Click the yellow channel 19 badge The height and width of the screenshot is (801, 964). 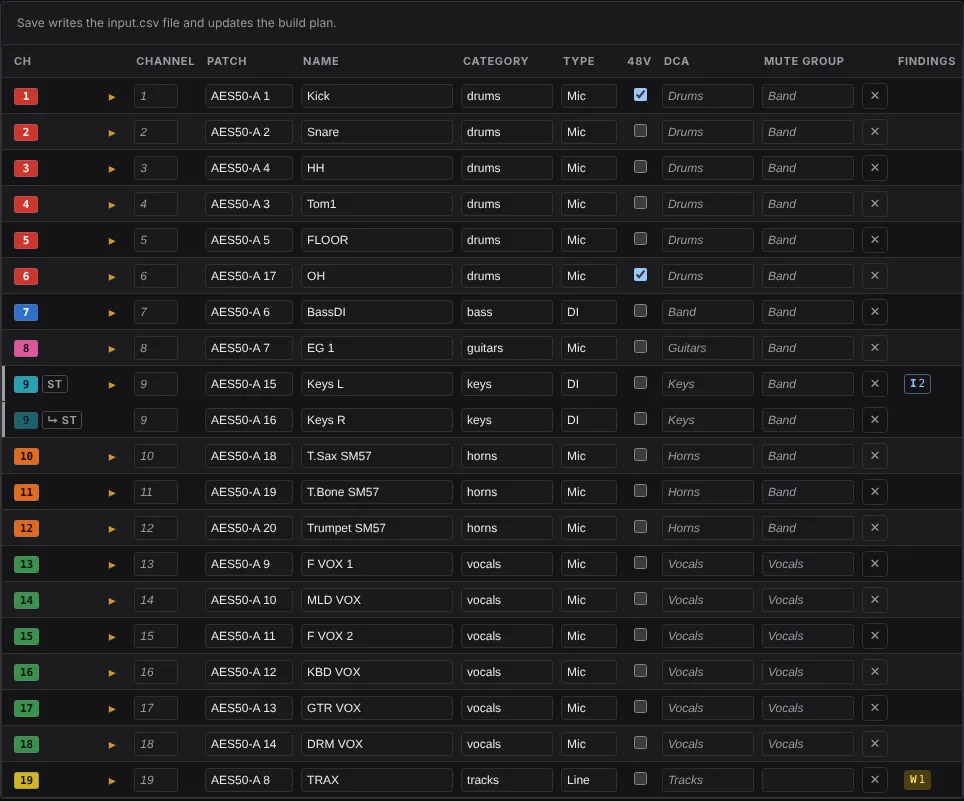[x=26, y=780]
